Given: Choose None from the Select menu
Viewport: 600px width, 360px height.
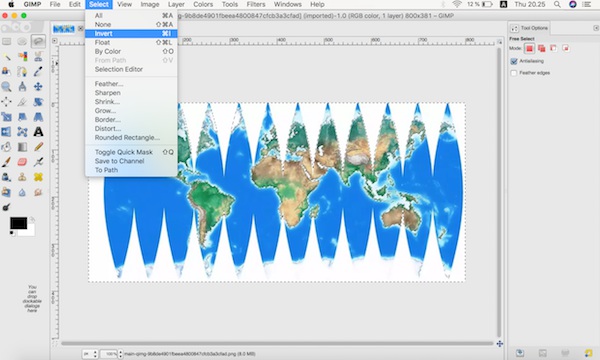Looking at the screenshot, I should [x=131, y=24].
